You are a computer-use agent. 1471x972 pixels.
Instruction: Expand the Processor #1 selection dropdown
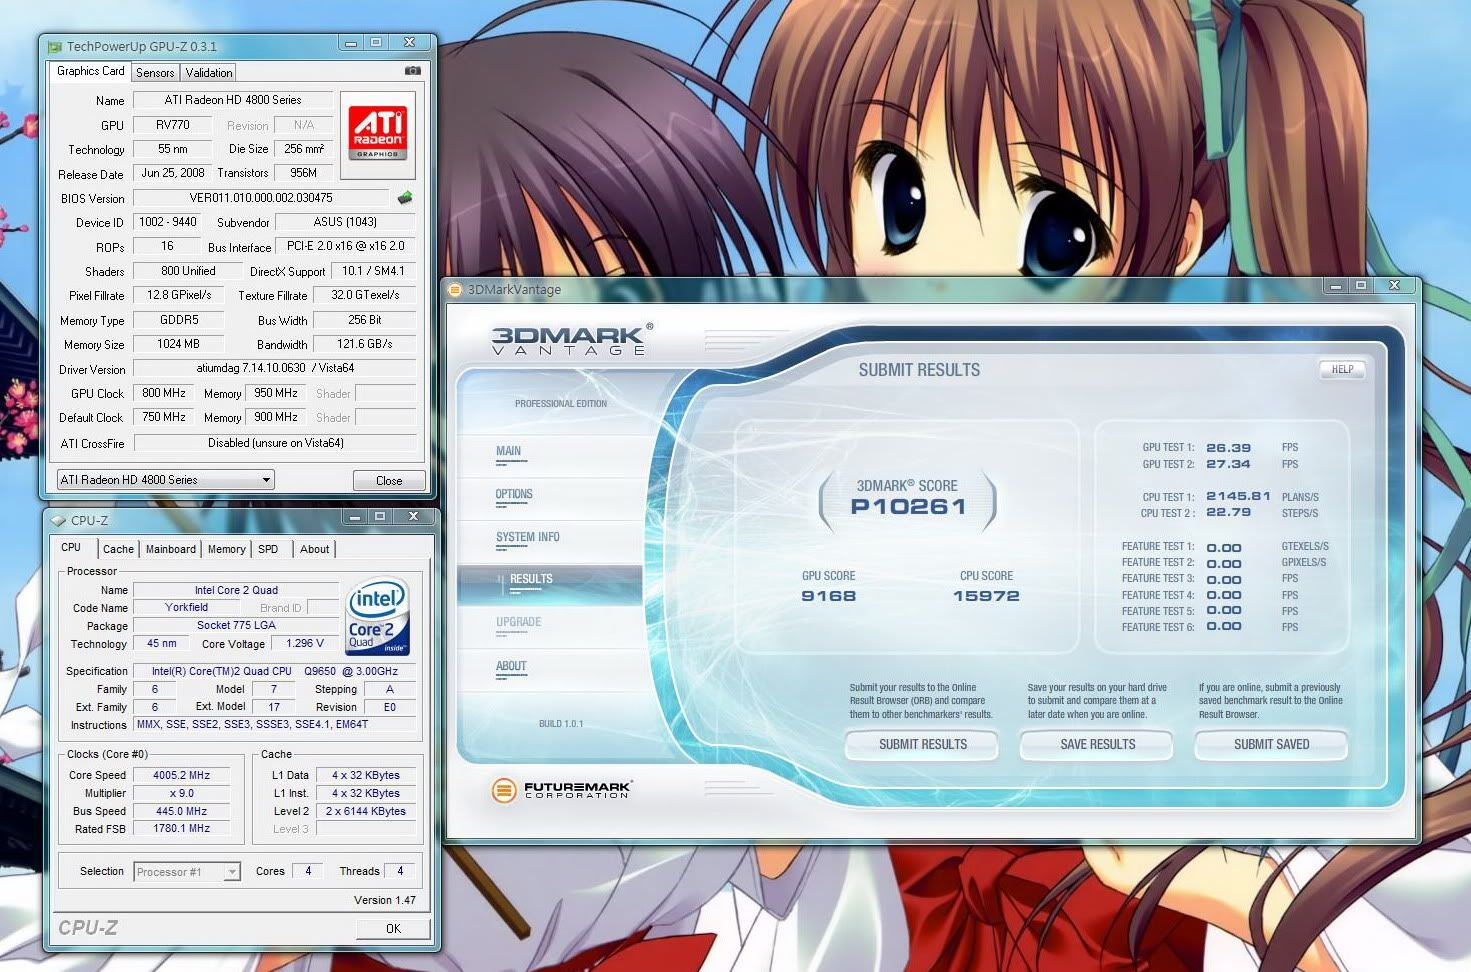tap(231, 872)
